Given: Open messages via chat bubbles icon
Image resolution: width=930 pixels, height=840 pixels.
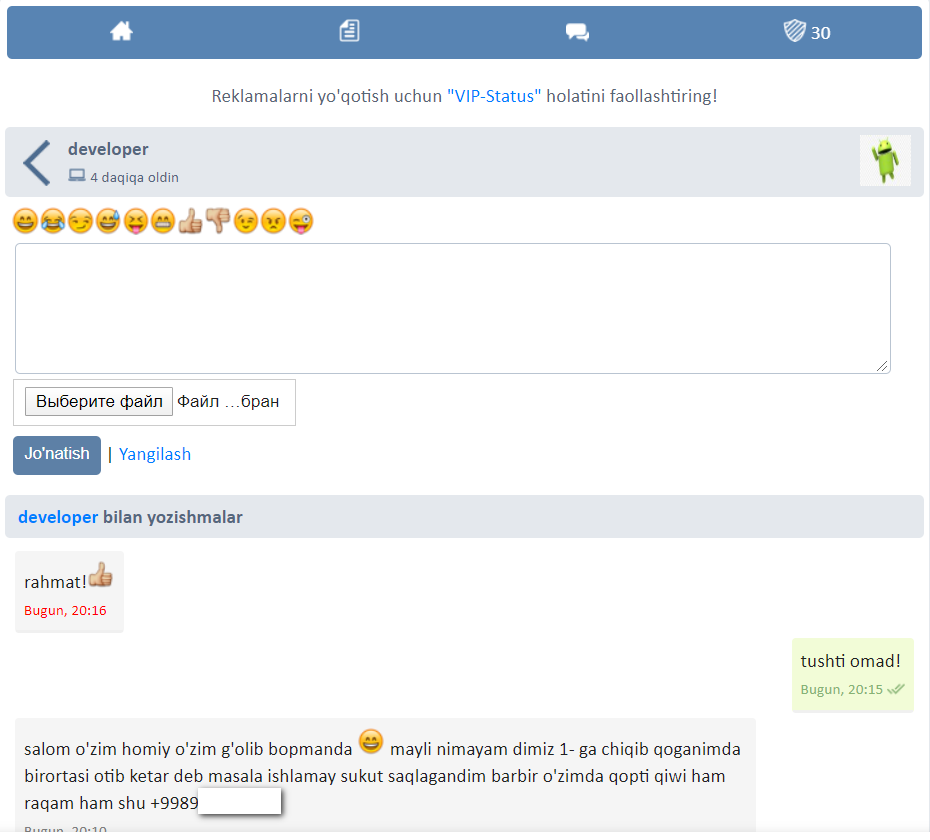Looking at the screenshot, I should coord(577,32).
